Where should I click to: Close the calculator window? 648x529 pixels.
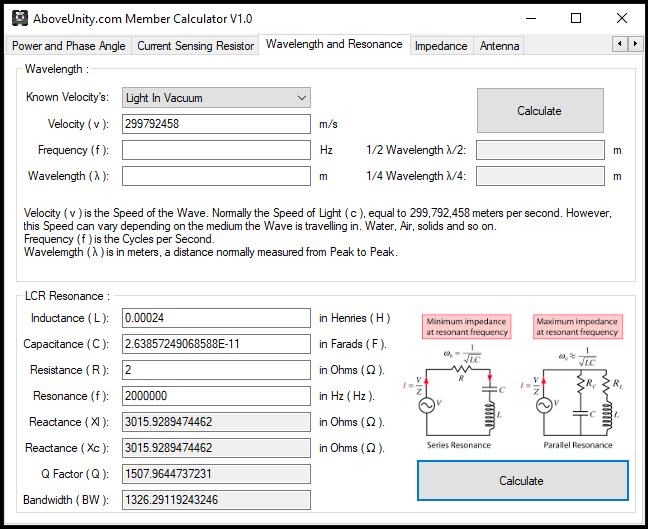(x=622, y=18)
